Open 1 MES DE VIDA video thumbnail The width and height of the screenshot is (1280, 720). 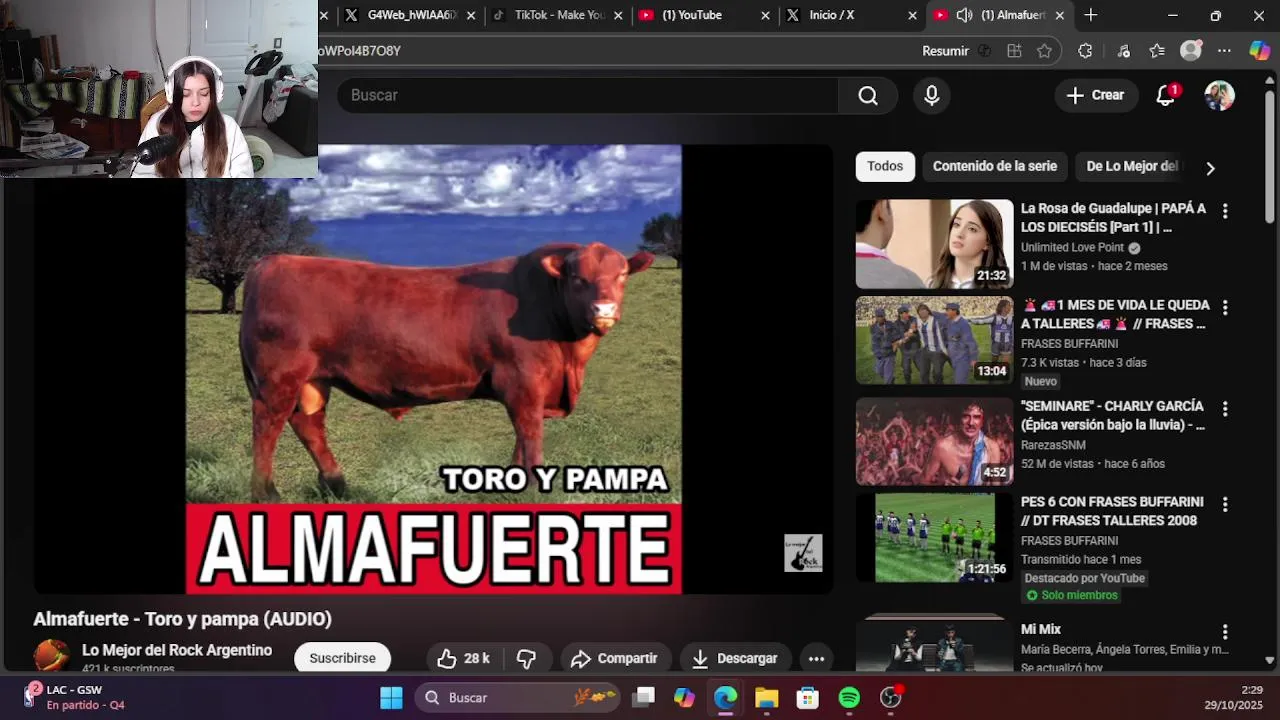pyautogui.click(x=934, y=340)
